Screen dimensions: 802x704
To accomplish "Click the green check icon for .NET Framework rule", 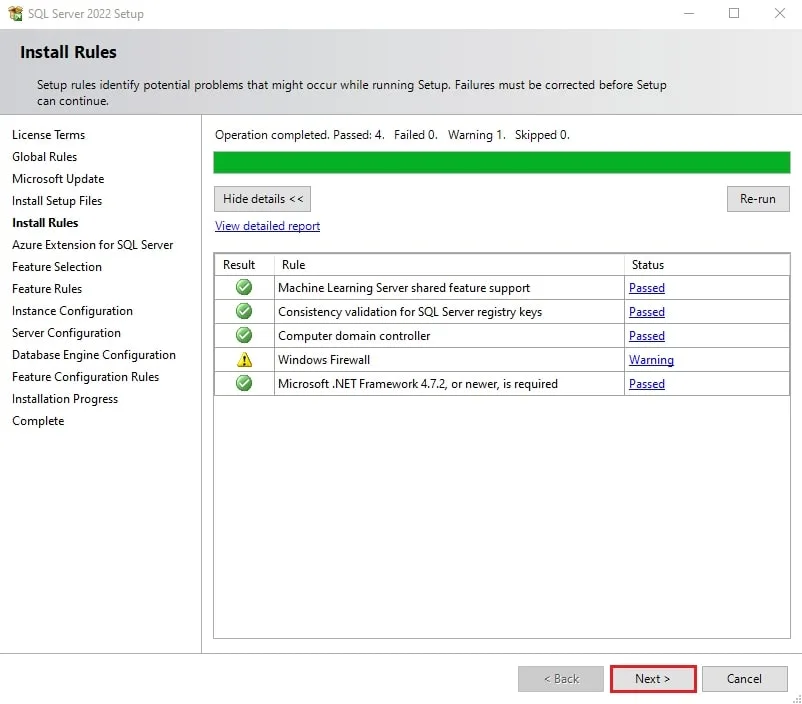I will pyautogui.click(x=243, y=383).
